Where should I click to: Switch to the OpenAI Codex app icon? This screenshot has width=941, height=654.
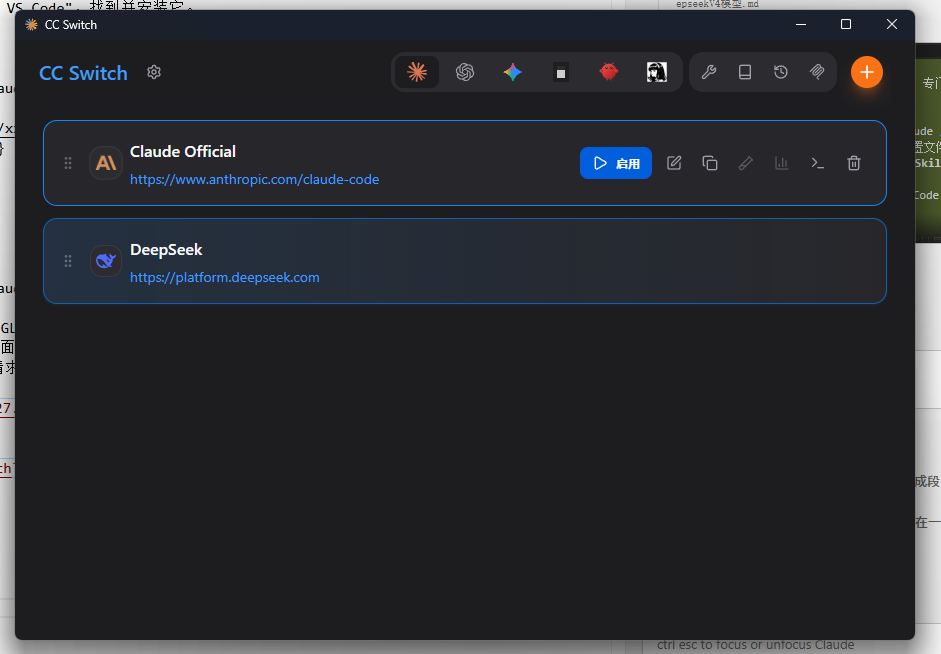[465, 73]
